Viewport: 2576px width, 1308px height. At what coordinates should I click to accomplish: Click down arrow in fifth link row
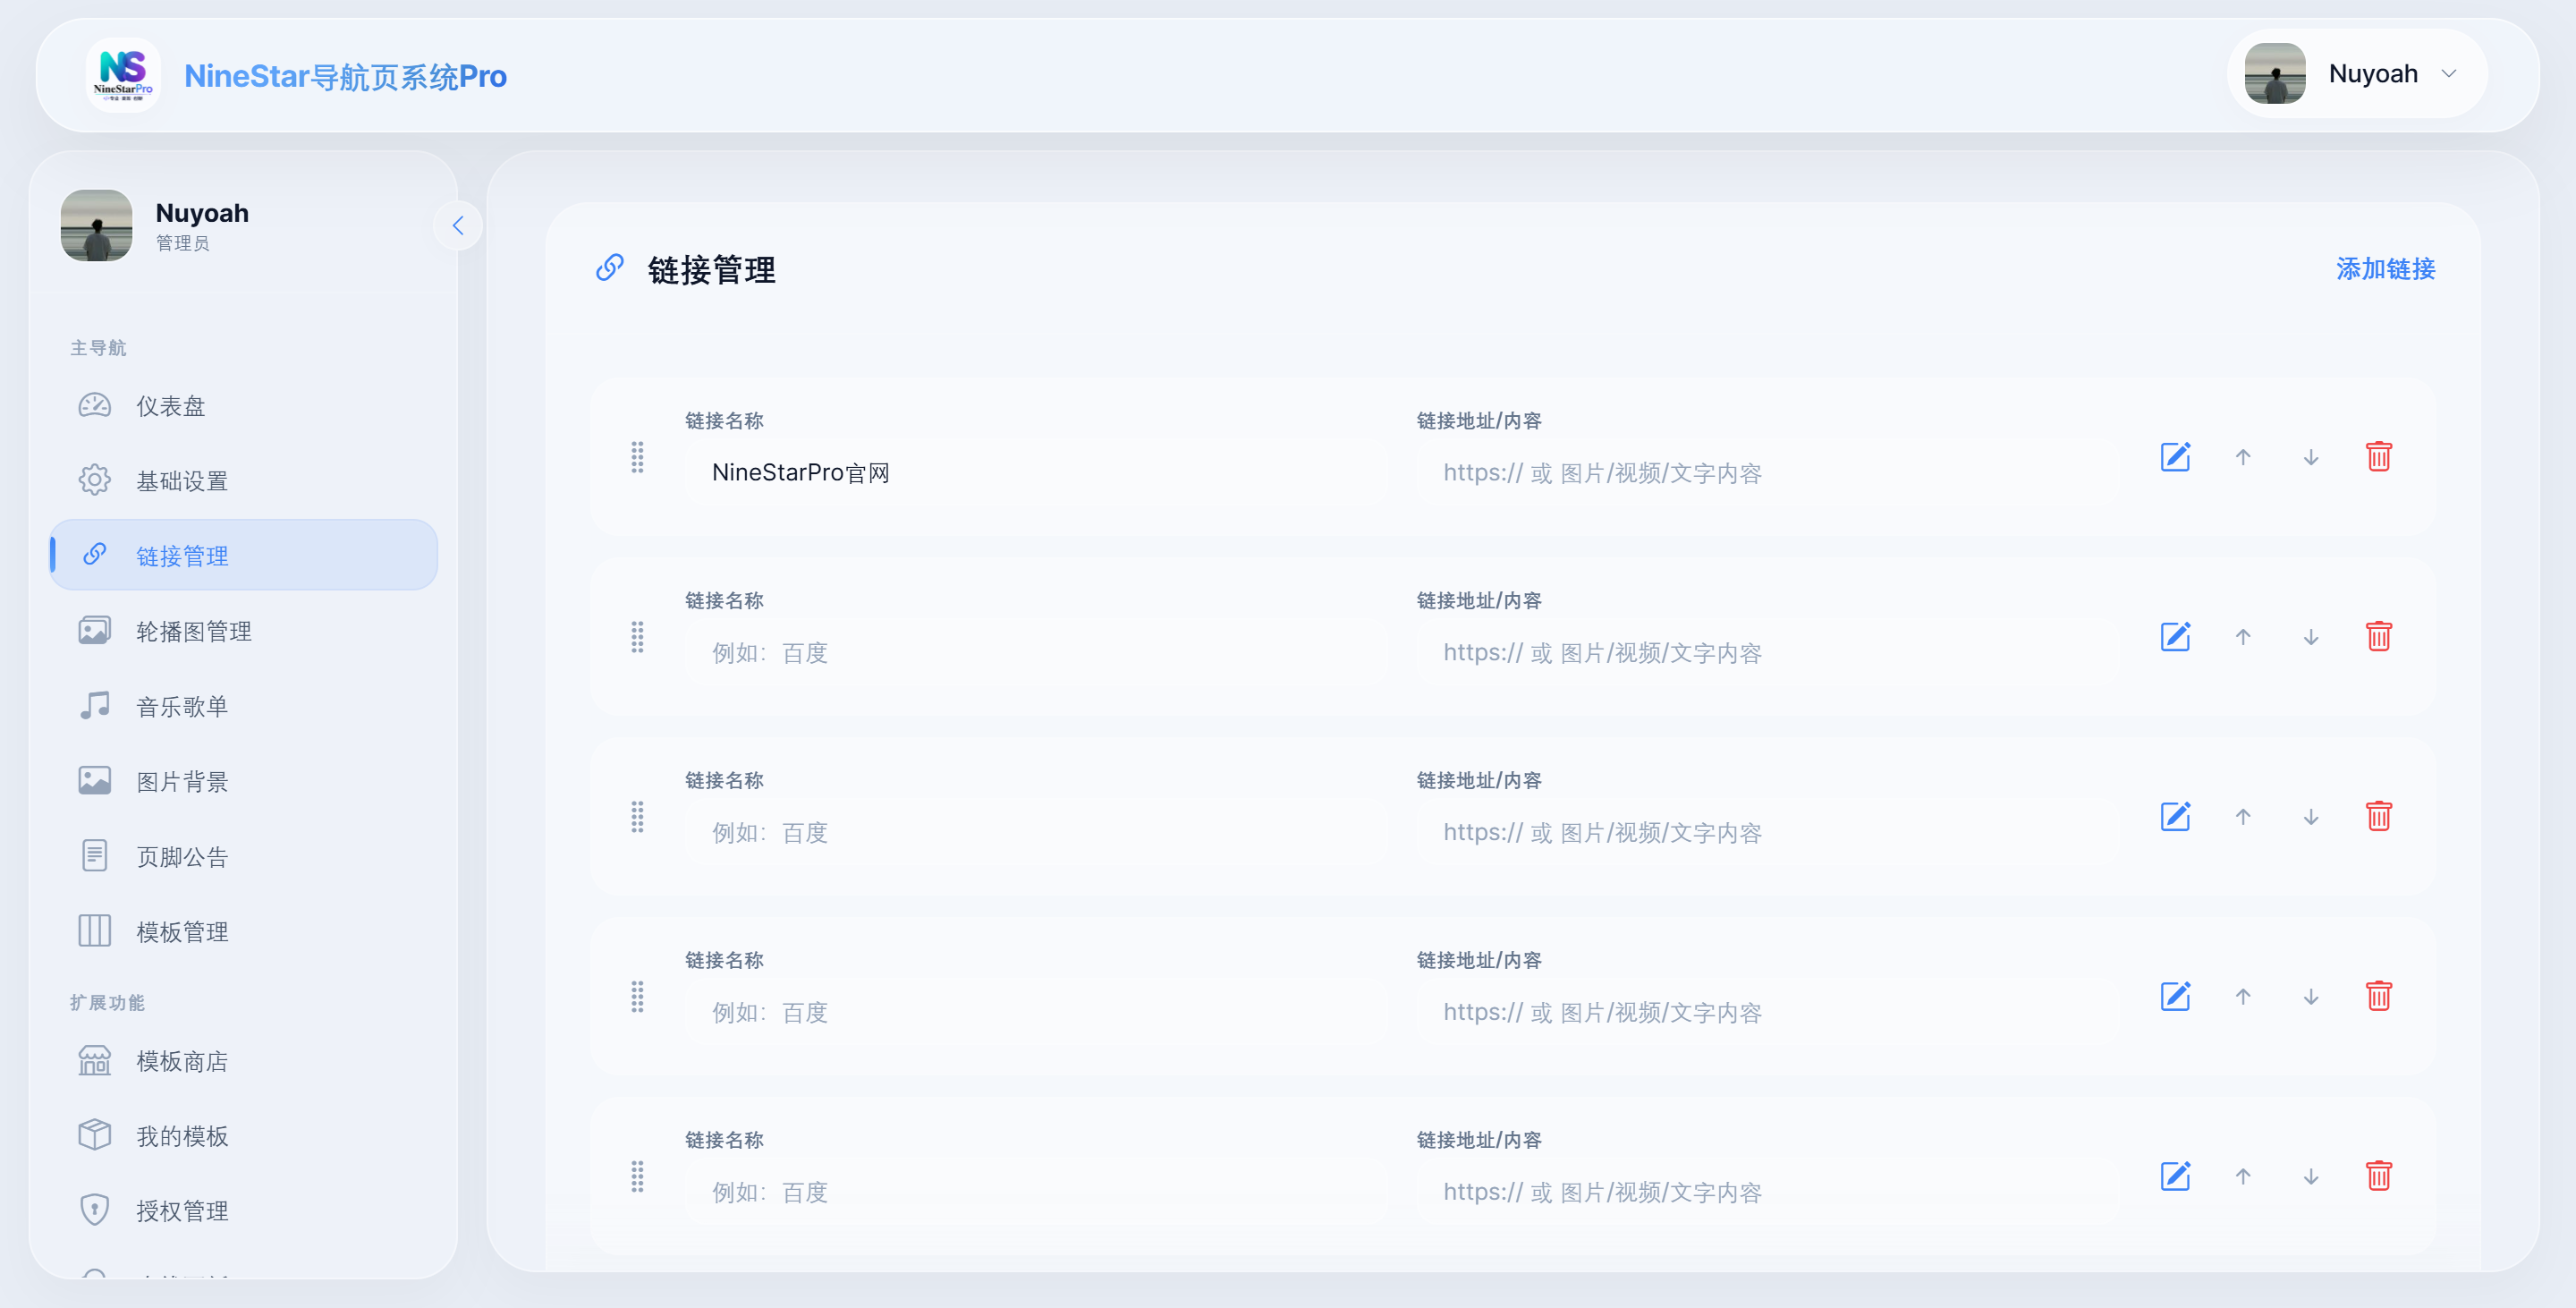[2311, 1177]
